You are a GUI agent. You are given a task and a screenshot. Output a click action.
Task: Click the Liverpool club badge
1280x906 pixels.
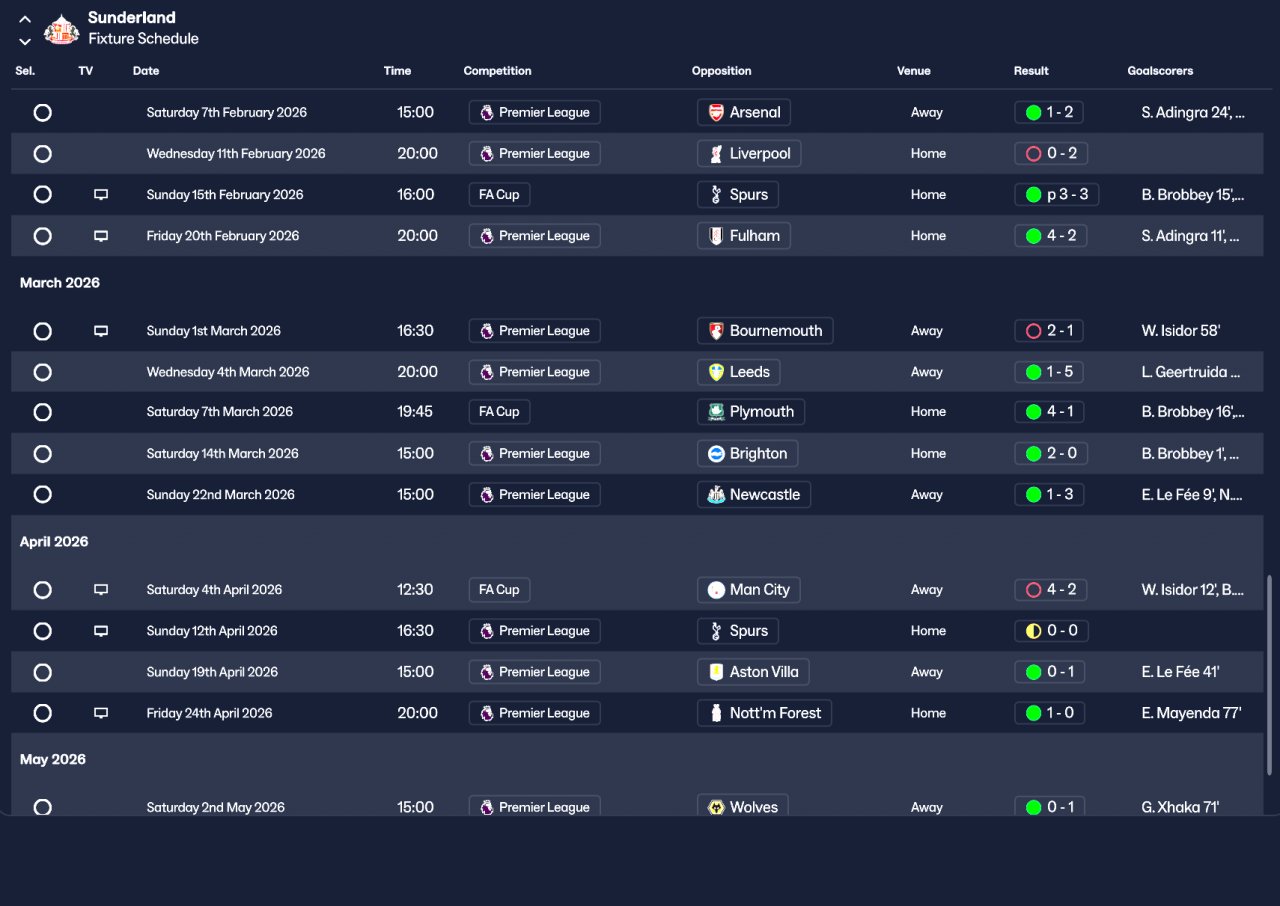click(716, 154)
